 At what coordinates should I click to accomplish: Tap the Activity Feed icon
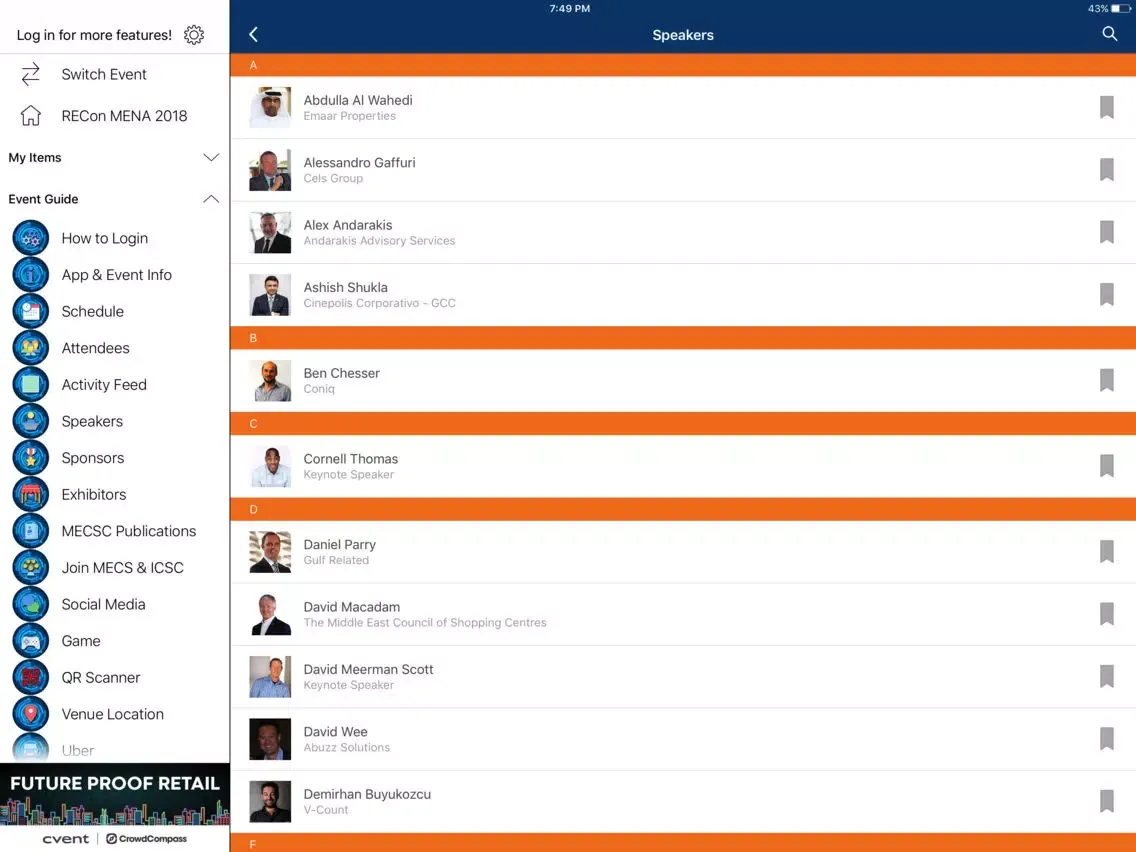click(30, 384)
